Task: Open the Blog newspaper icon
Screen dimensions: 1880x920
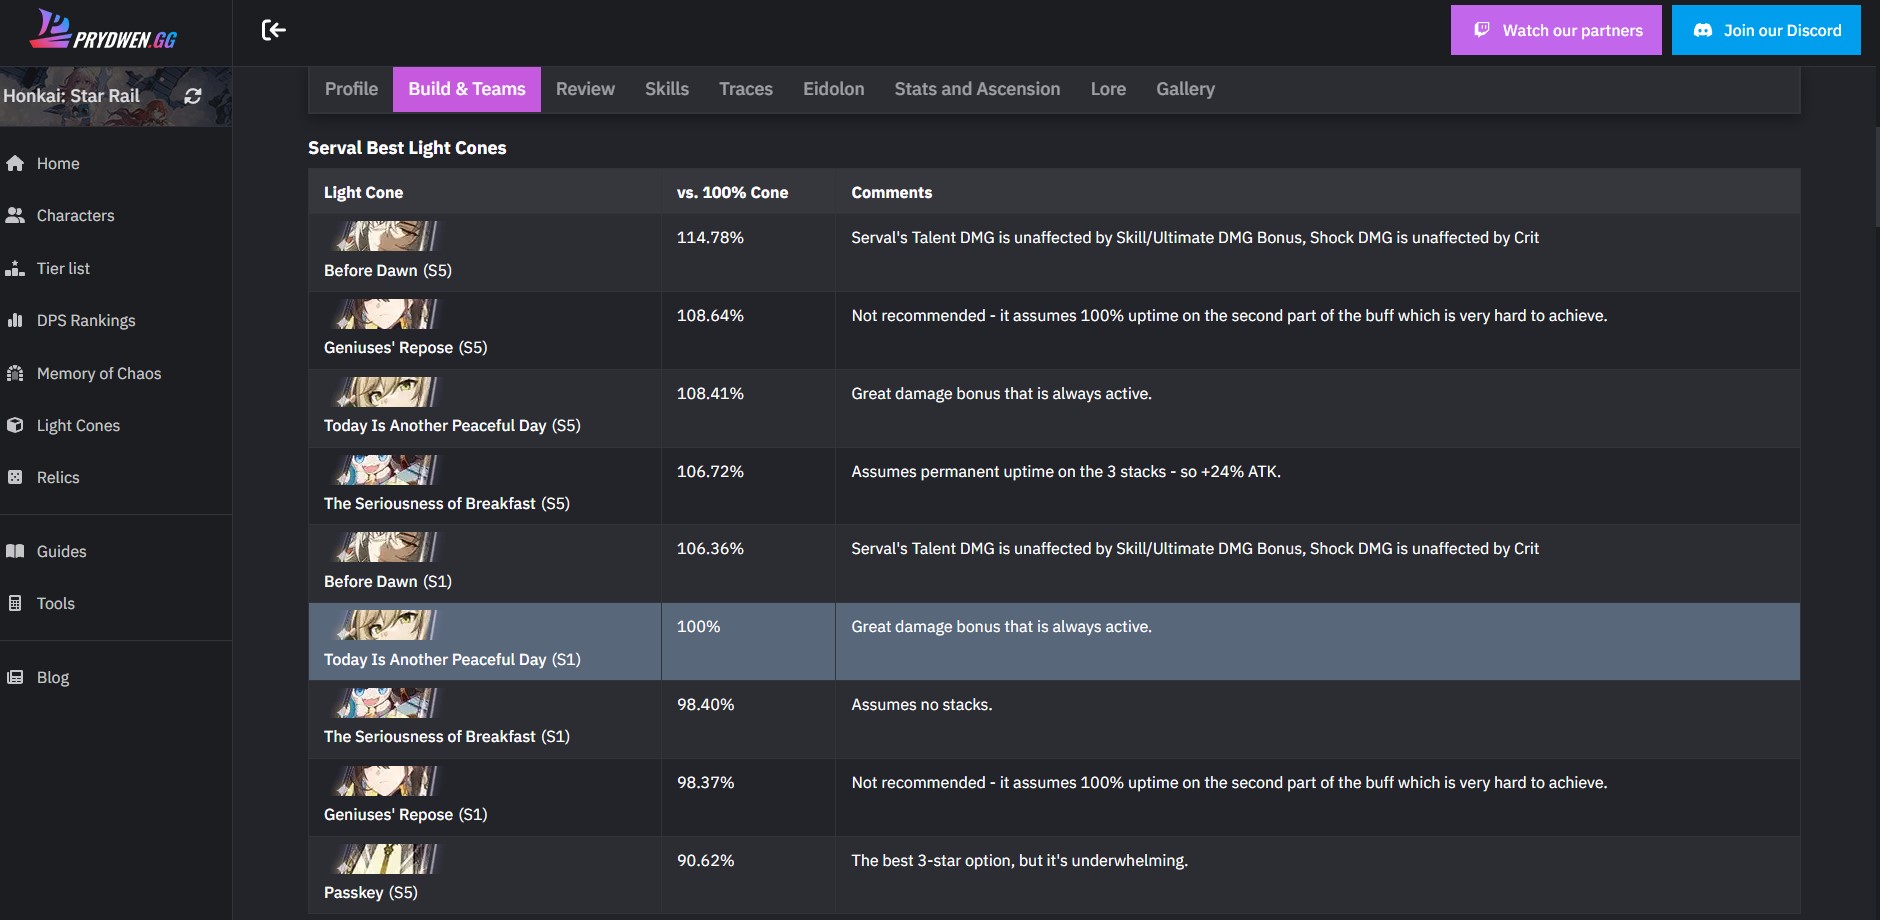Action: coord(15,677)
